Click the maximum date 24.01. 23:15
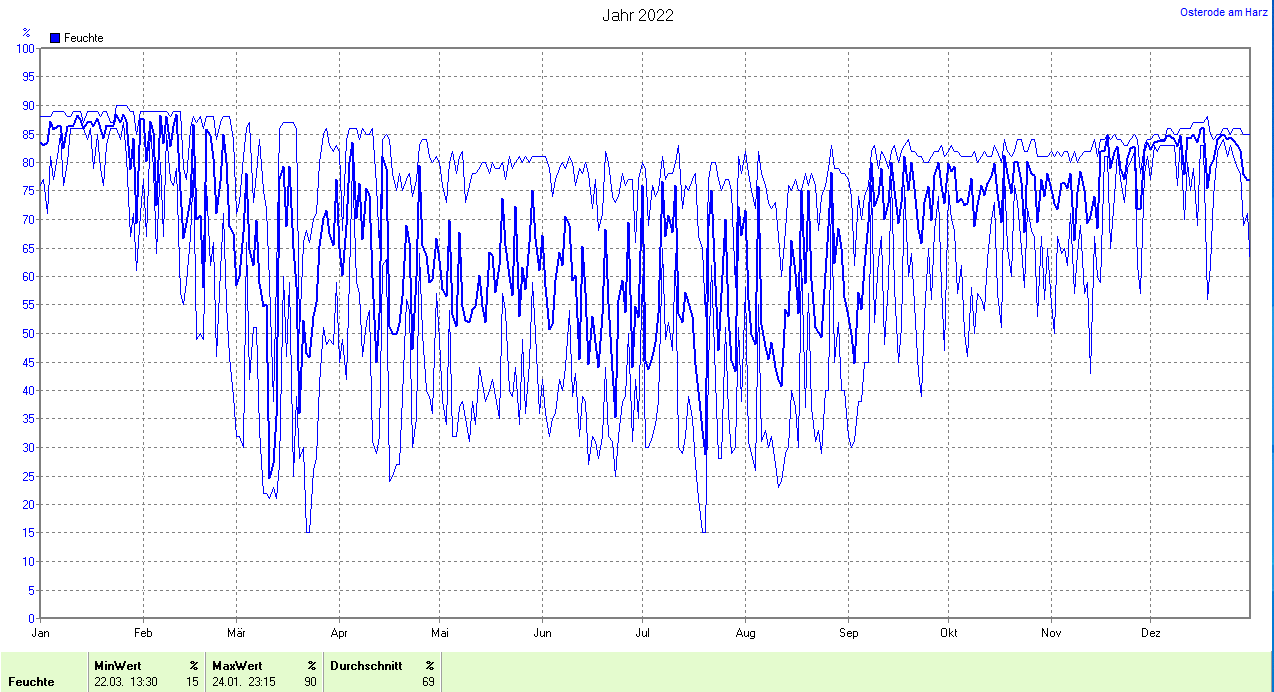The width and height of the screenshot is (1274, 692). coord(243,682)
